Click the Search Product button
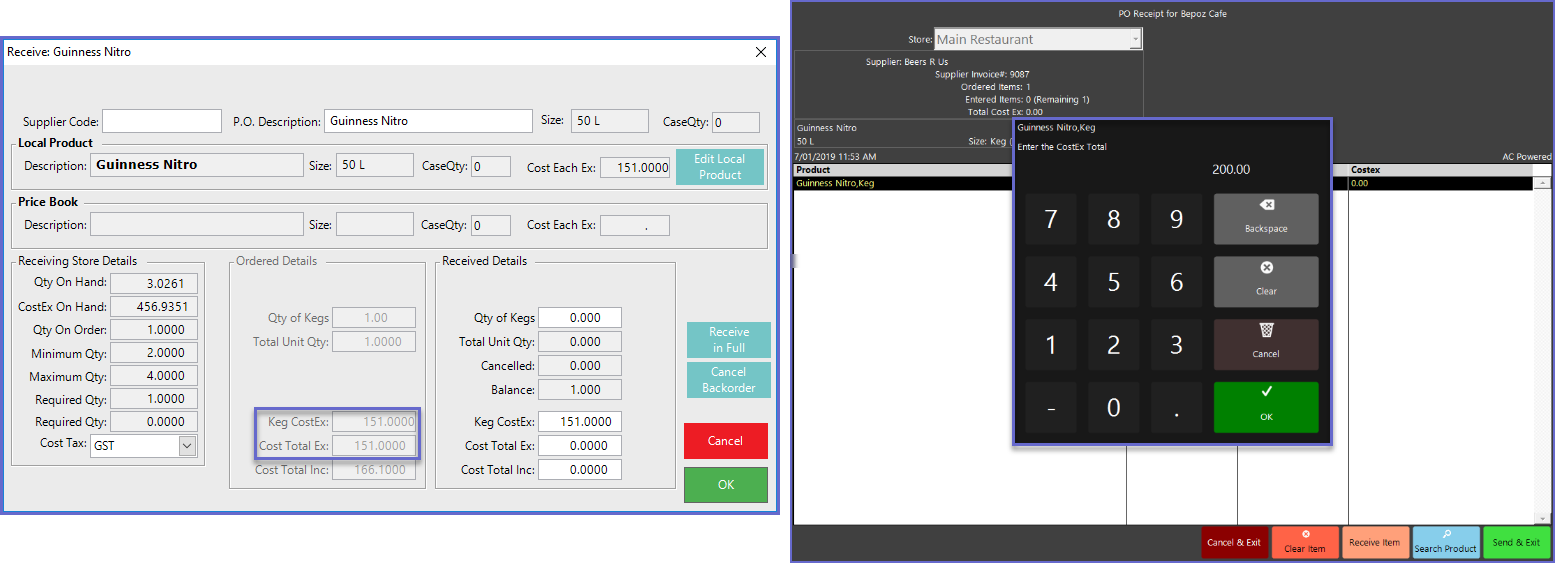This screenshot has width=1555, height=563. [1445, 542]
